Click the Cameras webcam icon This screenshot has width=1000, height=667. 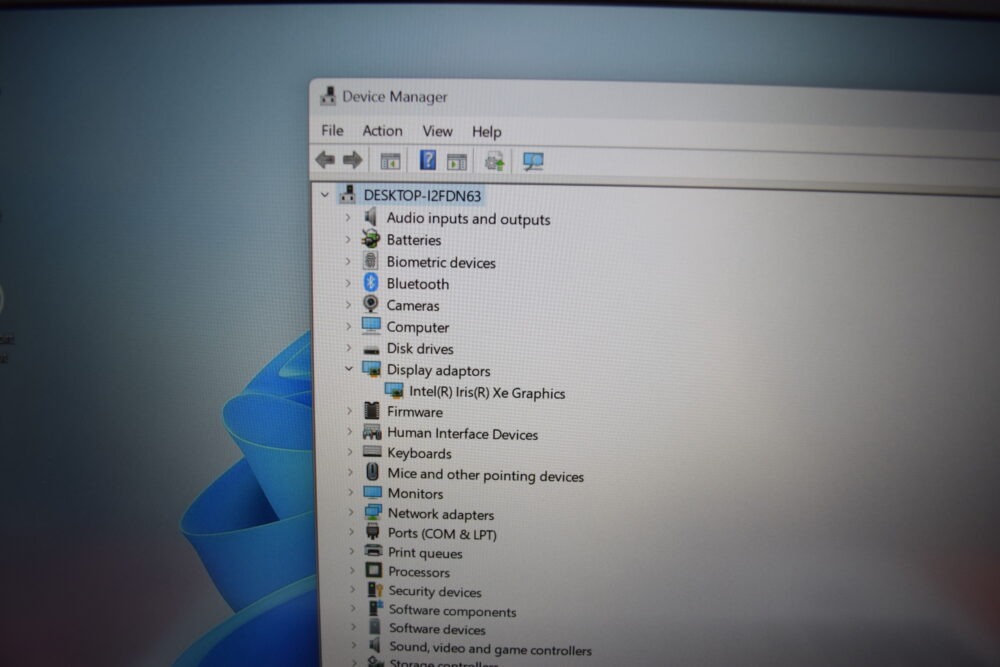point(371,304)
